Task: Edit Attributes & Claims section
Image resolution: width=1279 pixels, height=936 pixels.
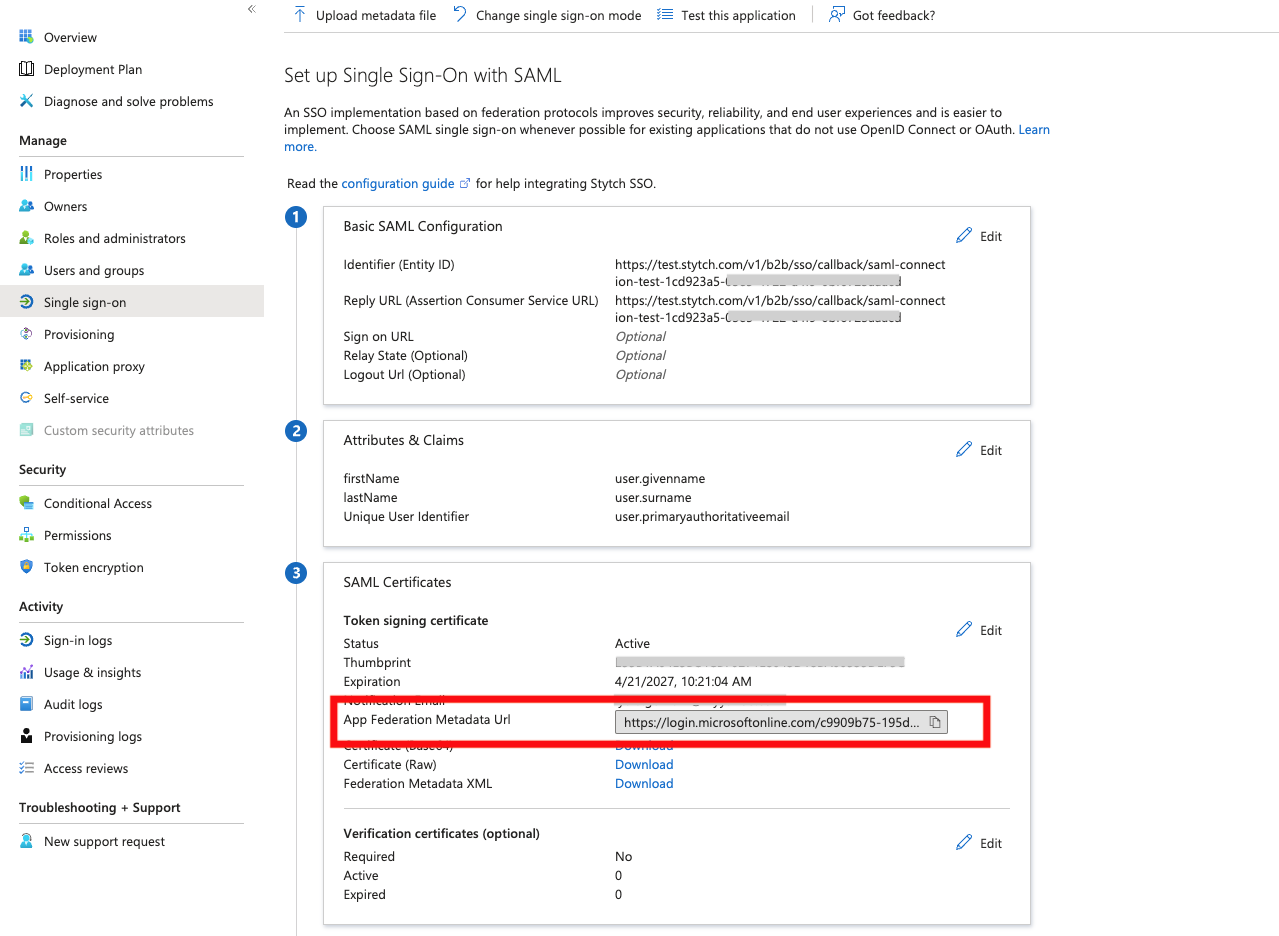Action: [x=979, y=450]
